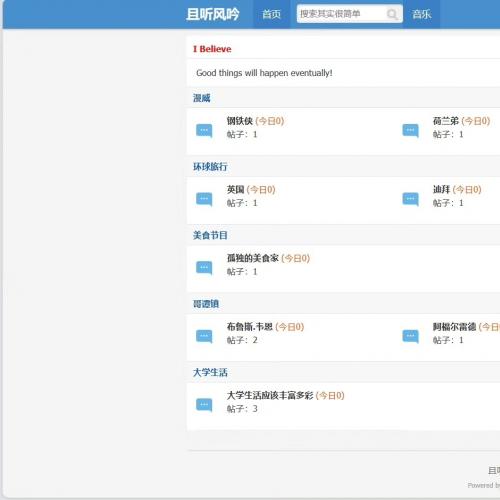
Task: Click the text Good things will happen eventually!
Action: 264,73
